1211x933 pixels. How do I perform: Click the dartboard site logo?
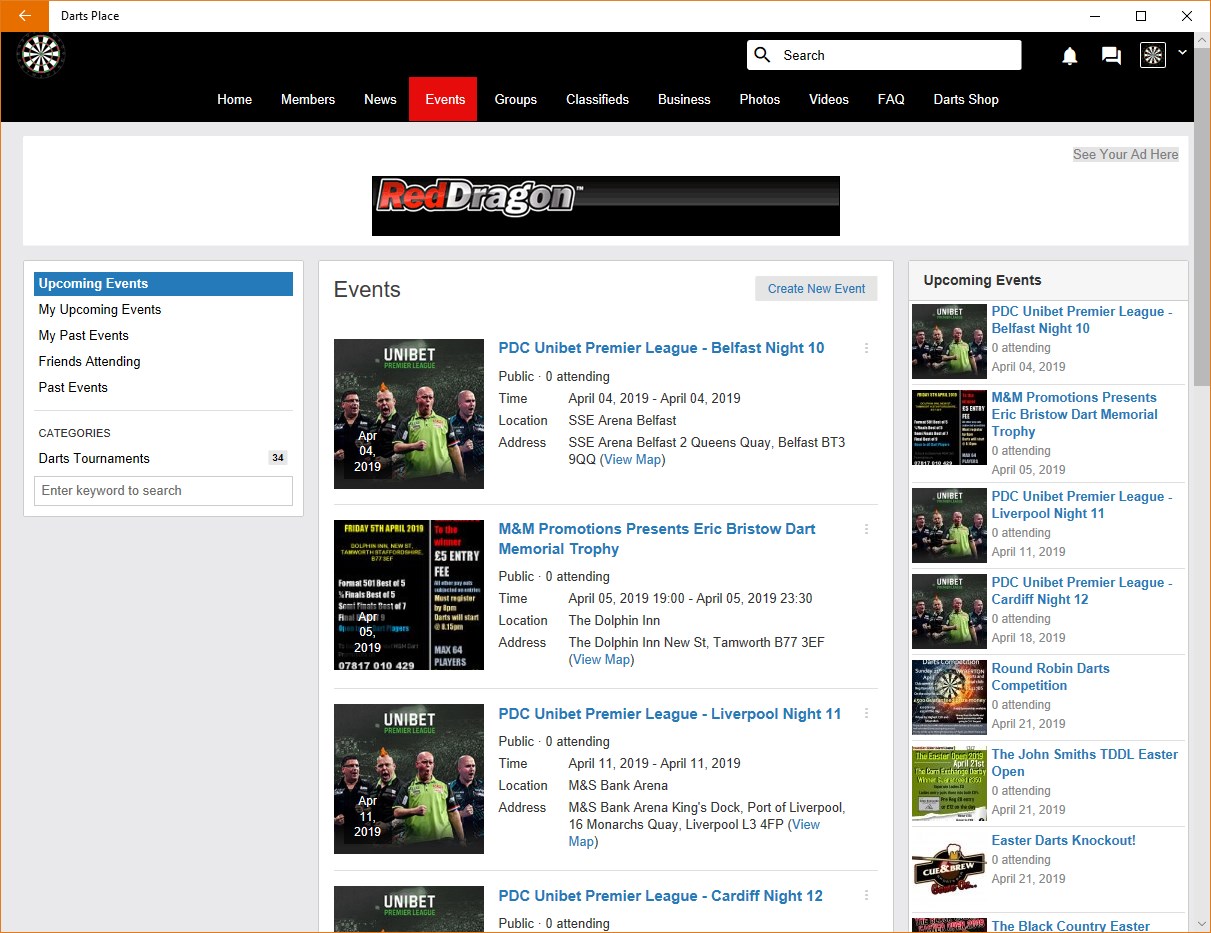(41, 55)
